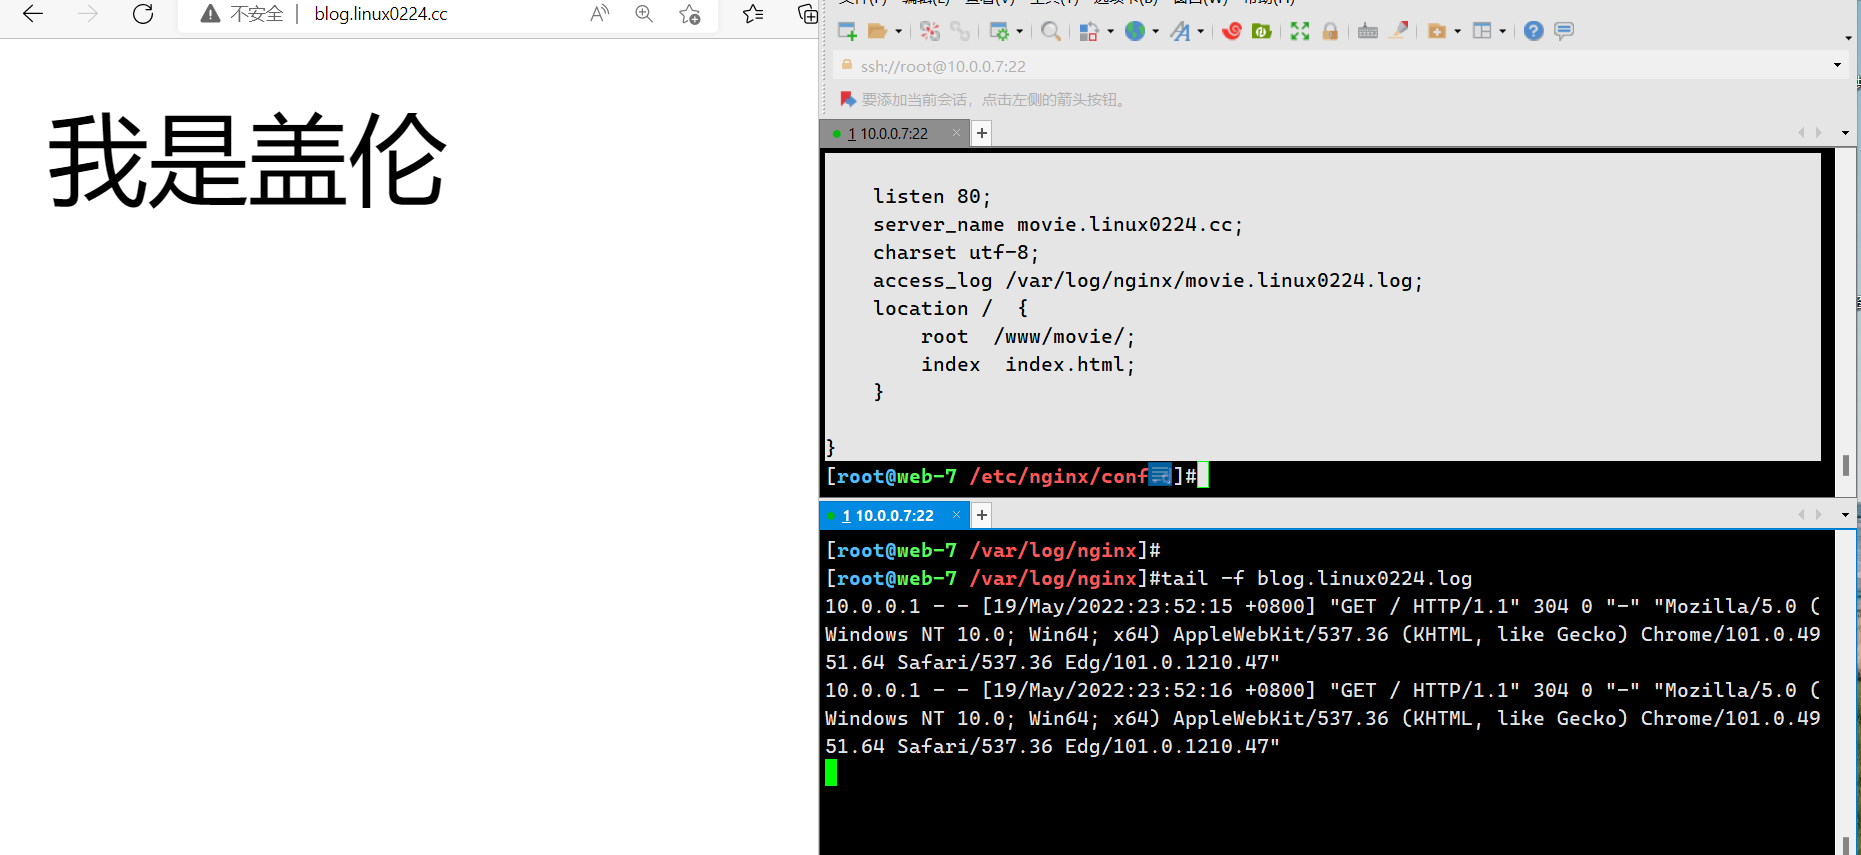Screen dimensions: 1861x855
Task: Click the globe encoding icon
Action: click(1135, 31)
